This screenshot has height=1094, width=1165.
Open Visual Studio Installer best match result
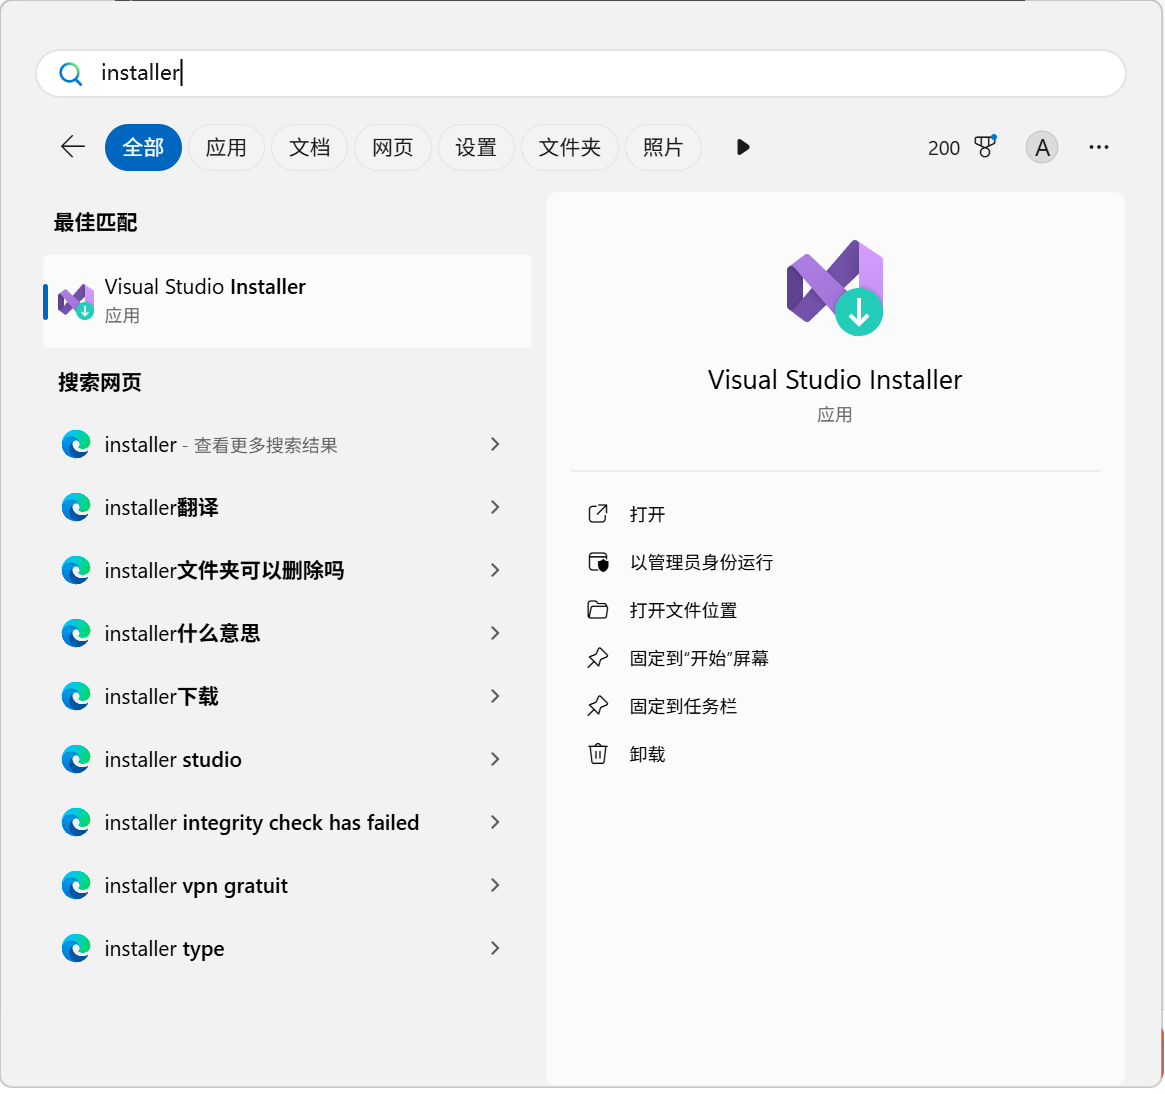click(287, 301)
